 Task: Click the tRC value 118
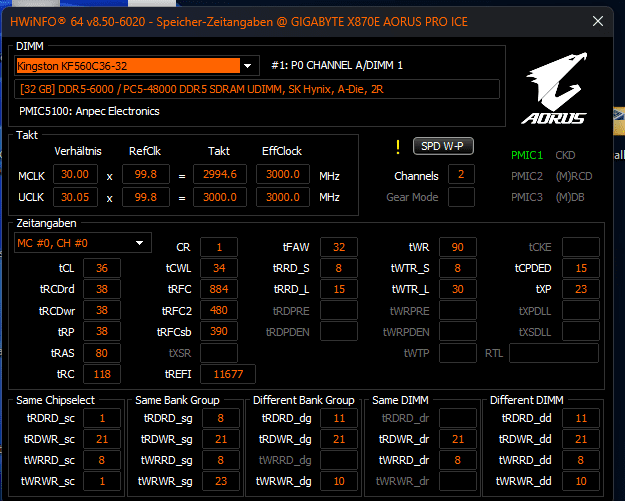pos(102,374)
